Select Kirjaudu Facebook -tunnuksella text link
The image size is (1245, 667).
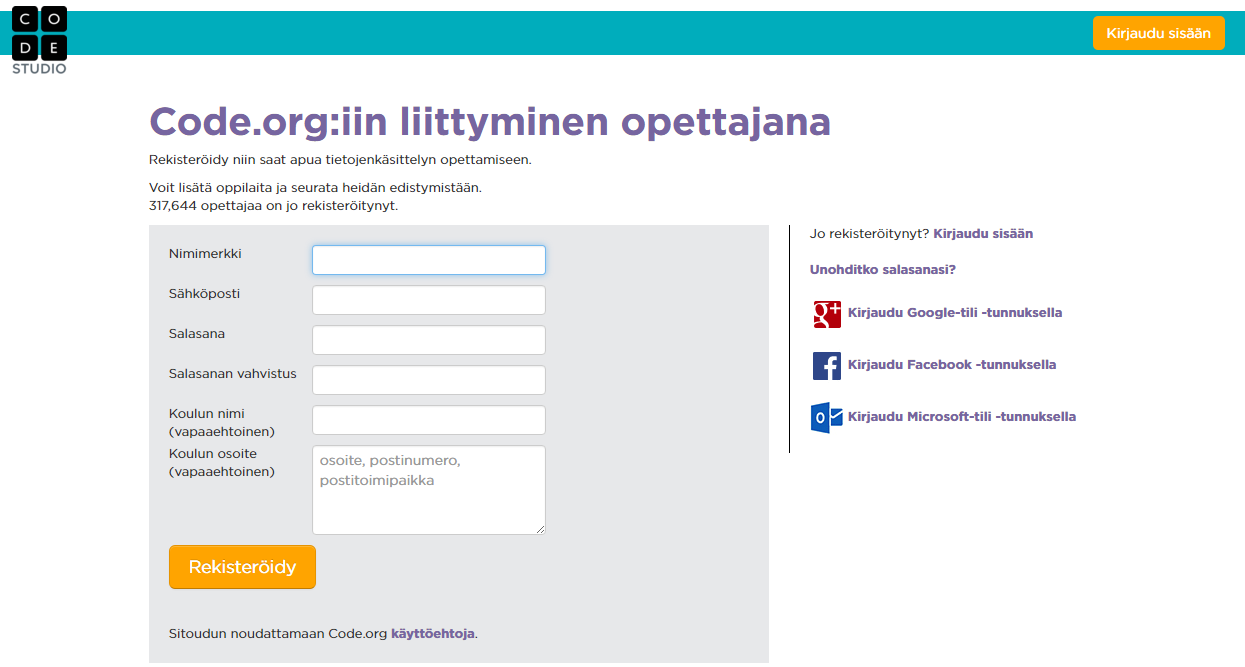point(951,365)
